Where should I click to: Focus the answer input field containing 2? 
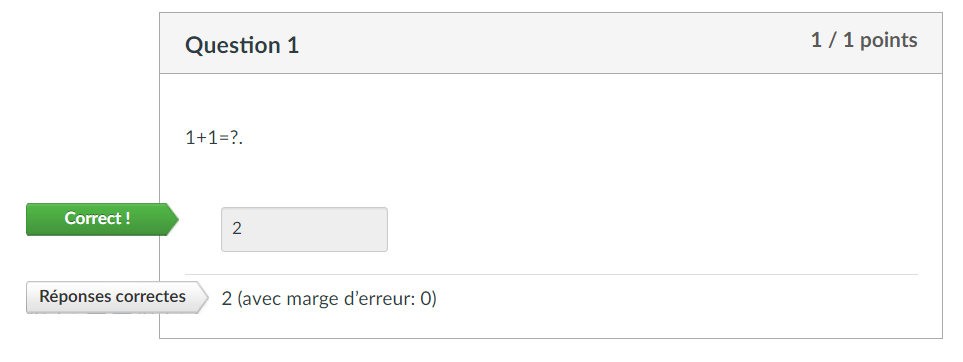(x=304, y=229)
